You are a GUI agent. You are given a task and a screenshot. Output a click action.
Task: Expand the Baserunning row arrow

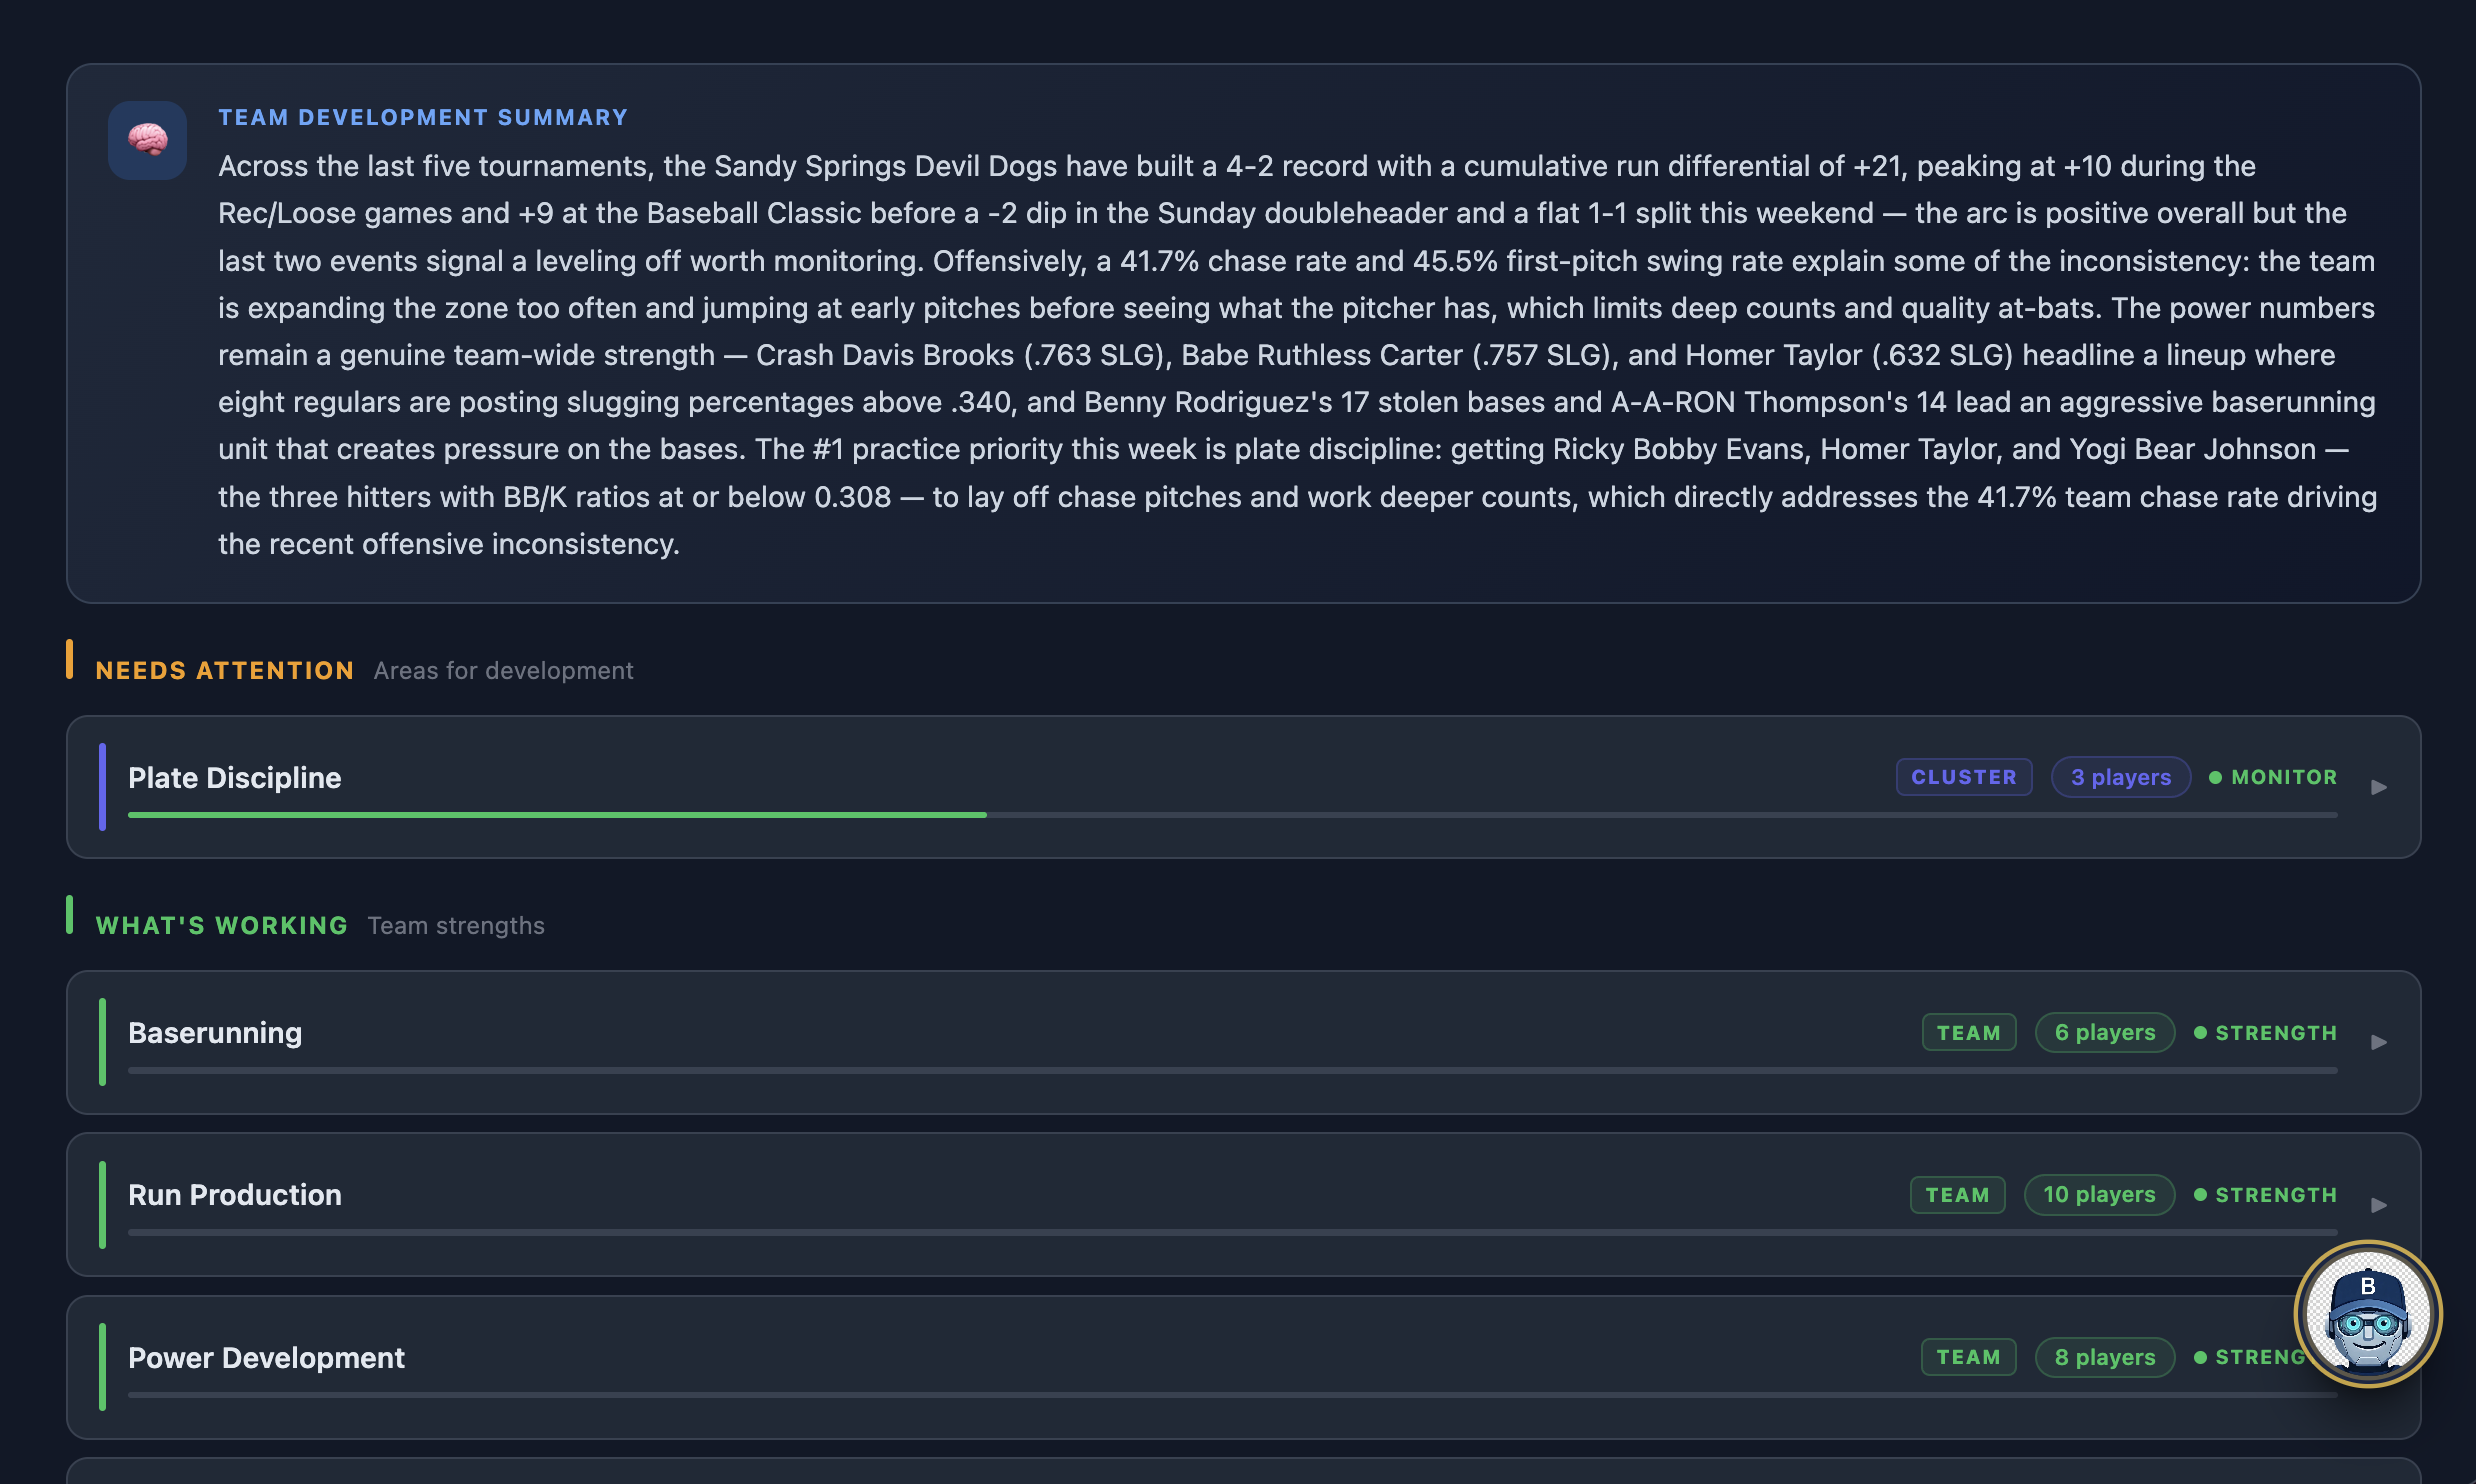tap(2379, 1042)
